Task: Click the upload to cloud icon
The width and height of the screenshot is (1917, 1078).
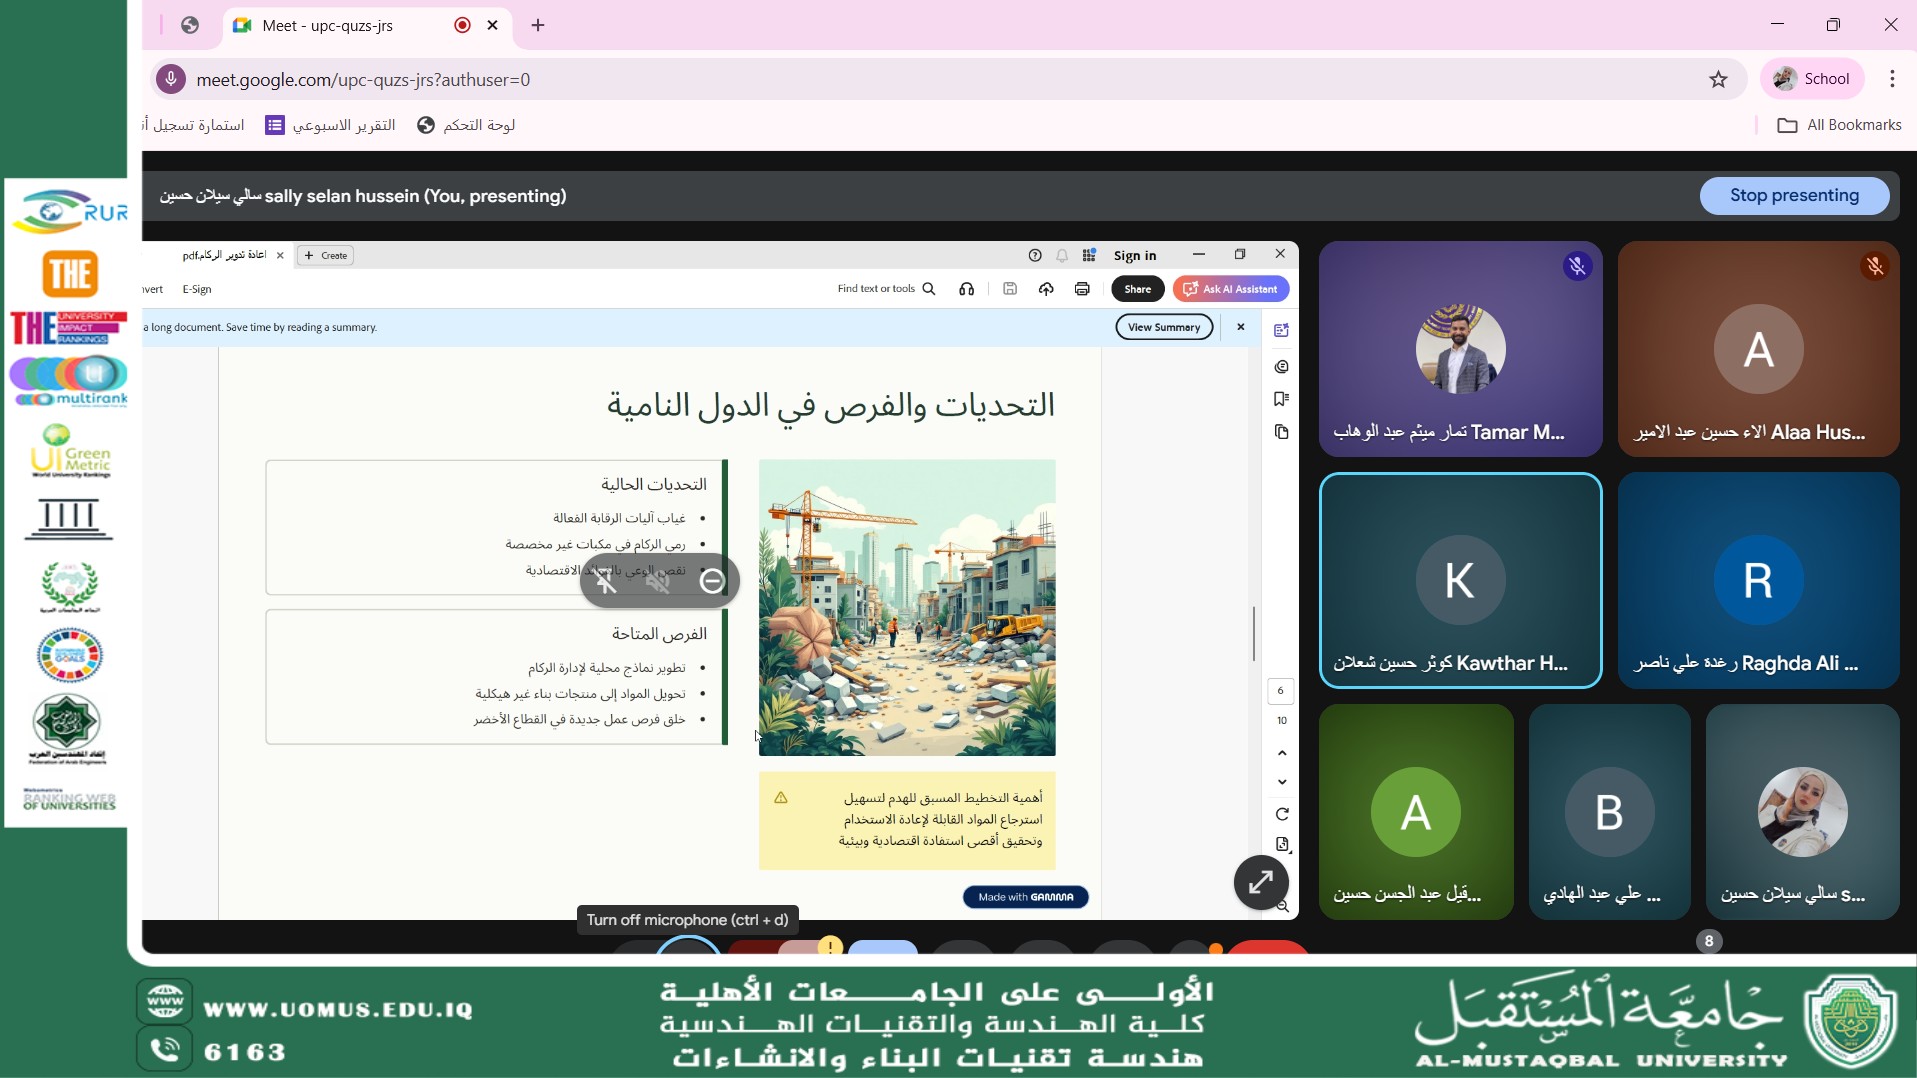Action: [x=1046, y=289]
